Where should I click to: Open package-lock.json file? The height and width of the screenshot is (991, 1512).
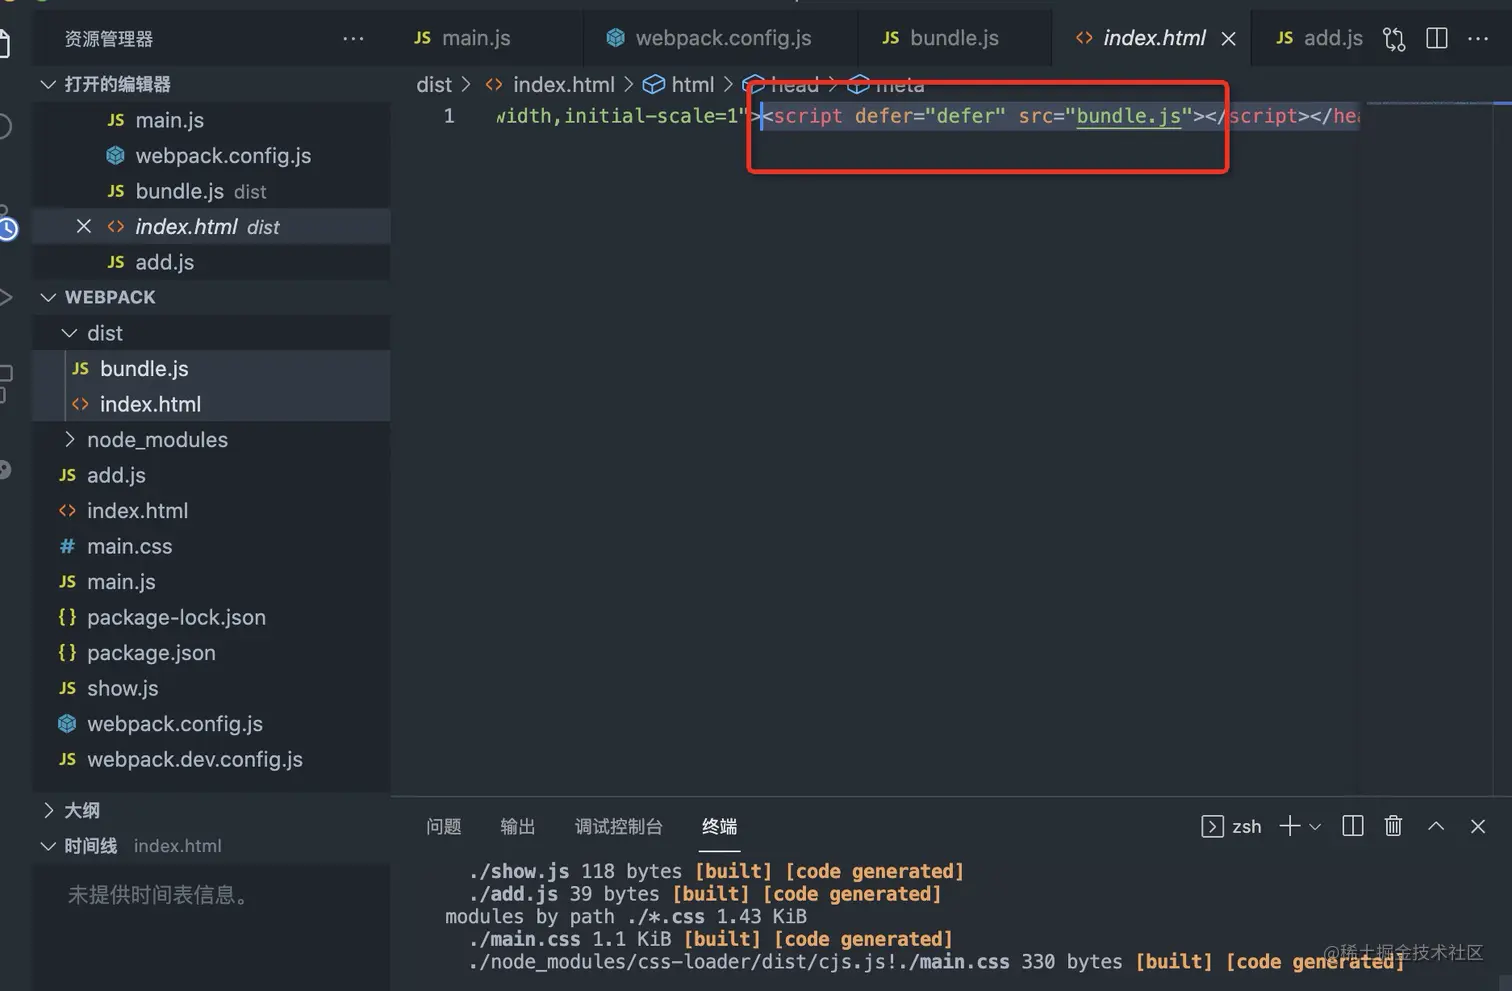coord(211,617)
